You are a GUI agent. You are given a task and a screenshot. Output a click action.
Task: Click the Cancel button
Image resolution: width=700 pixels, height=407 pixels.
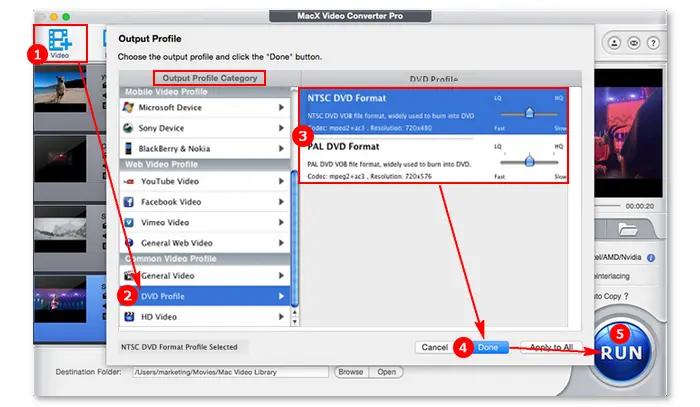point(434,347)
